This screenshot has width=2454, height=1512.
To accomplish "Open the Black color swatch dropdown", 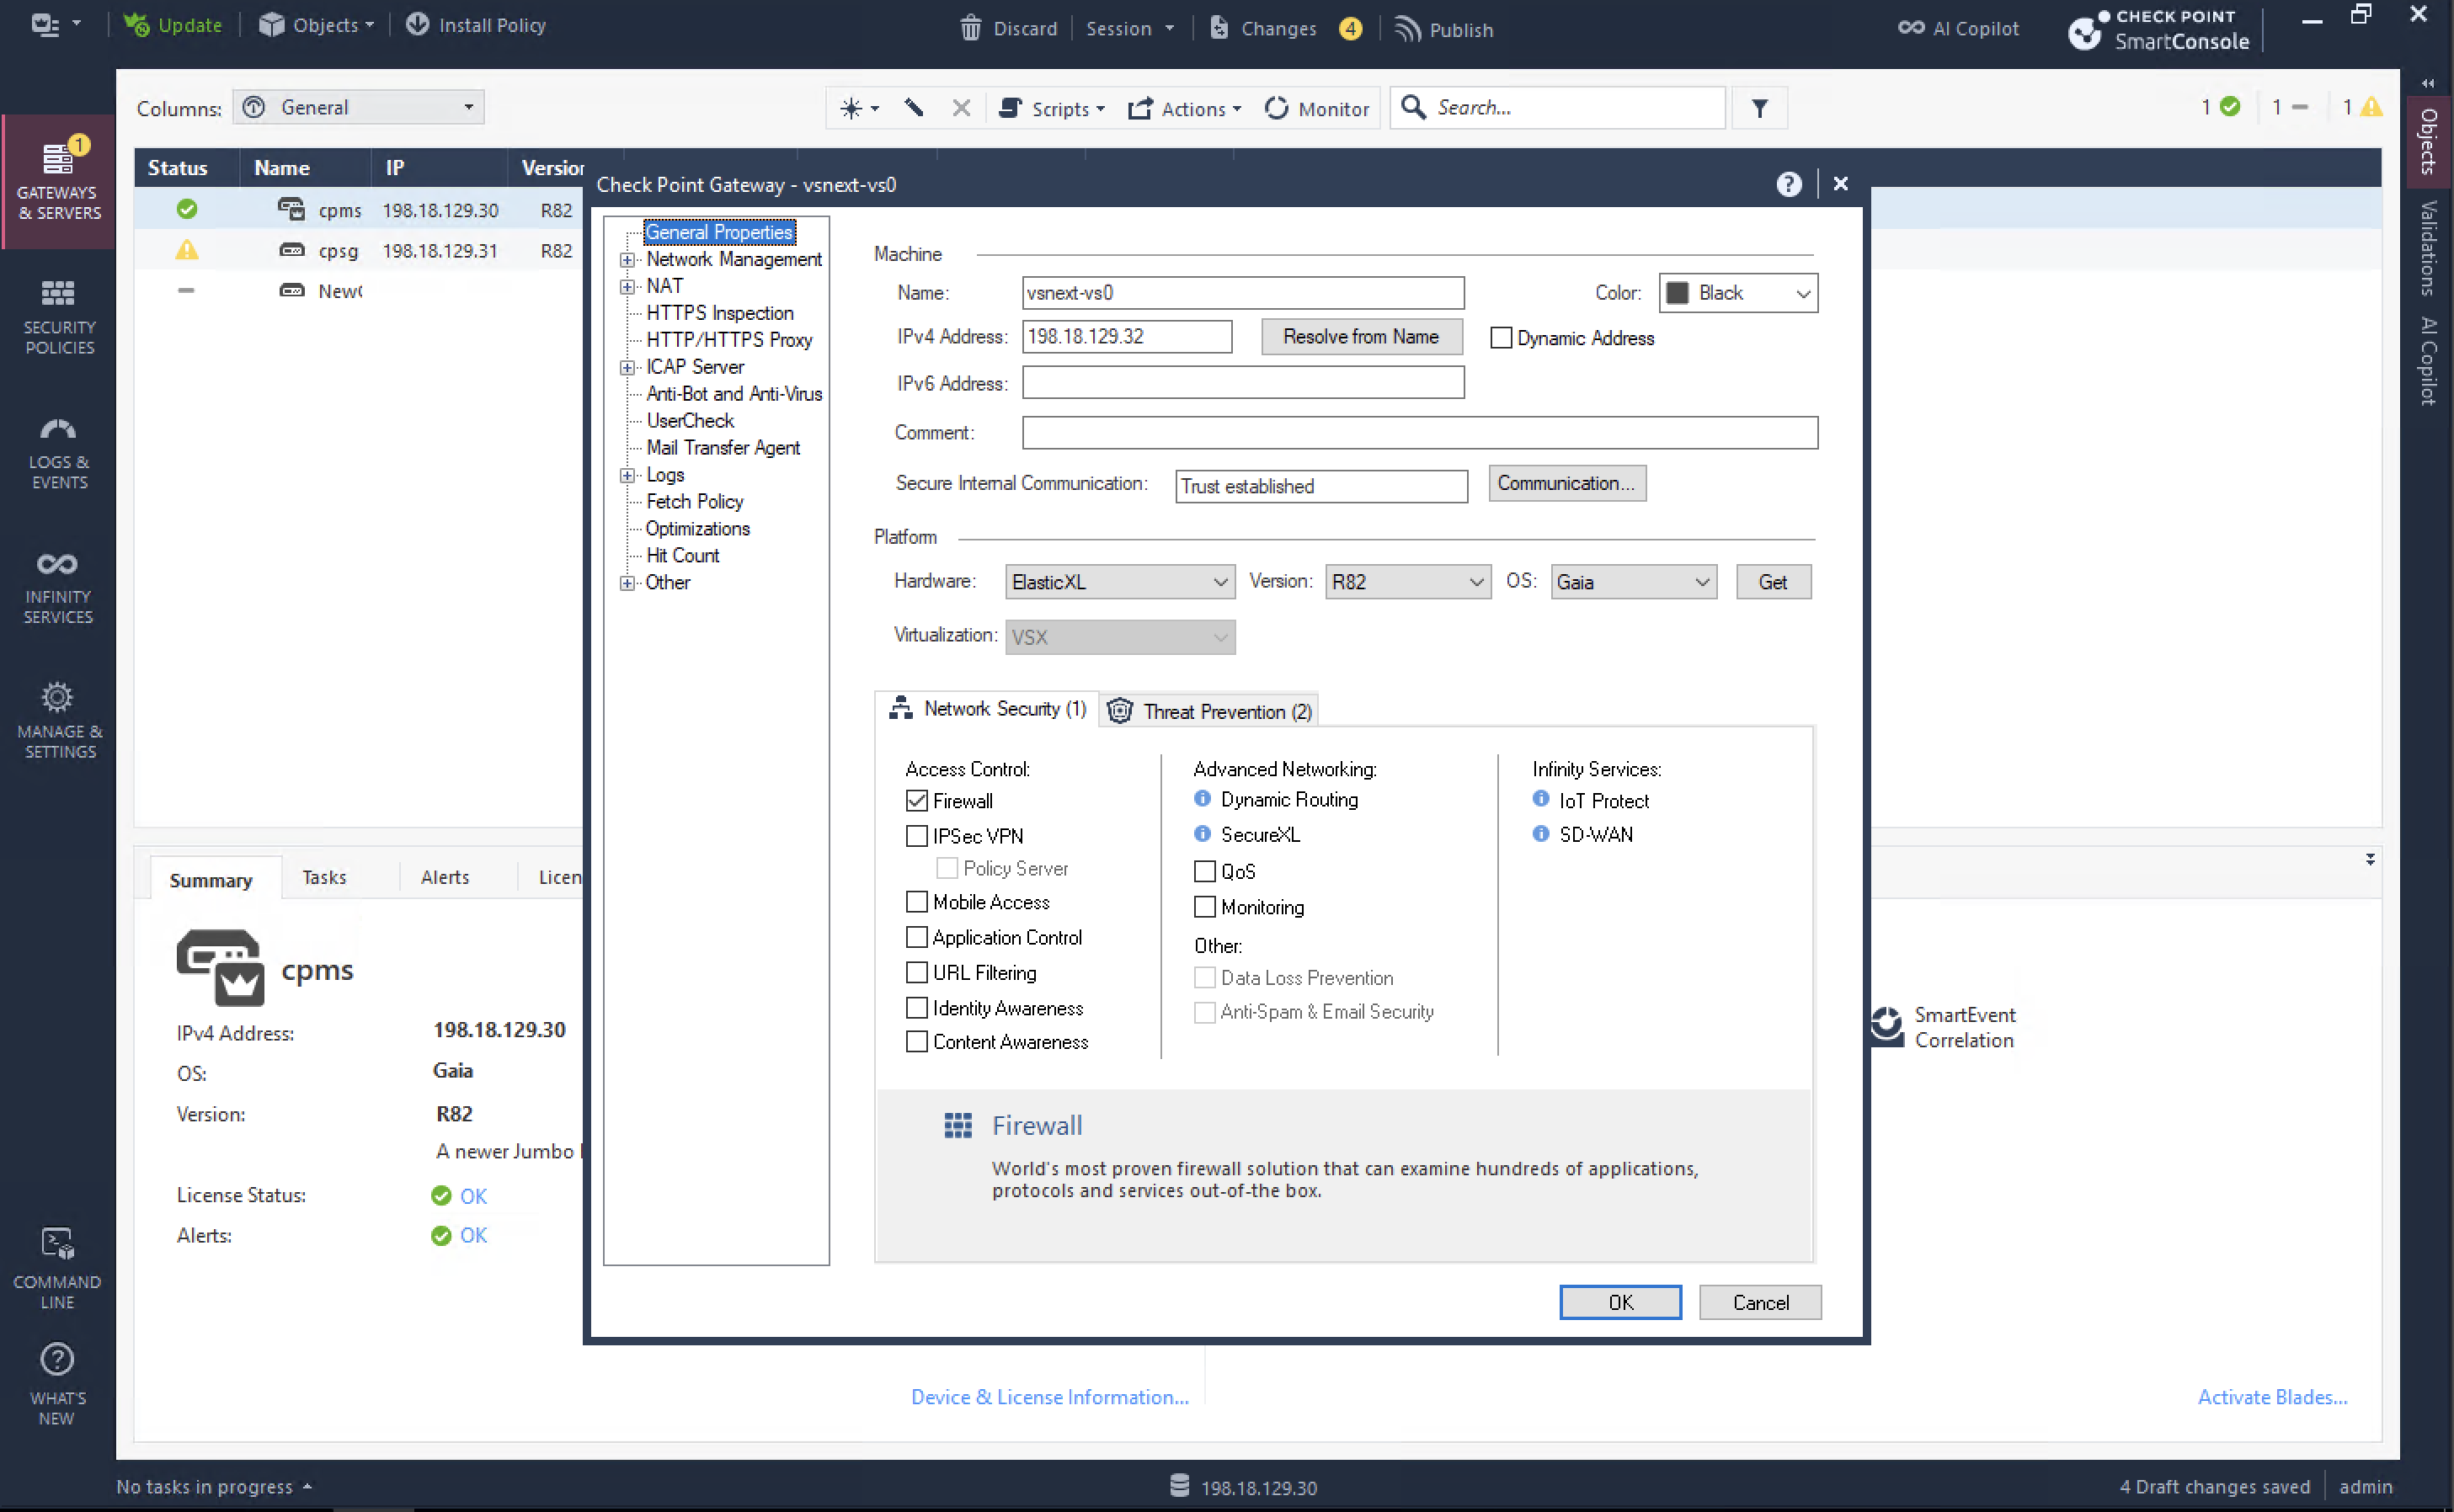I will coord(1738,293).
